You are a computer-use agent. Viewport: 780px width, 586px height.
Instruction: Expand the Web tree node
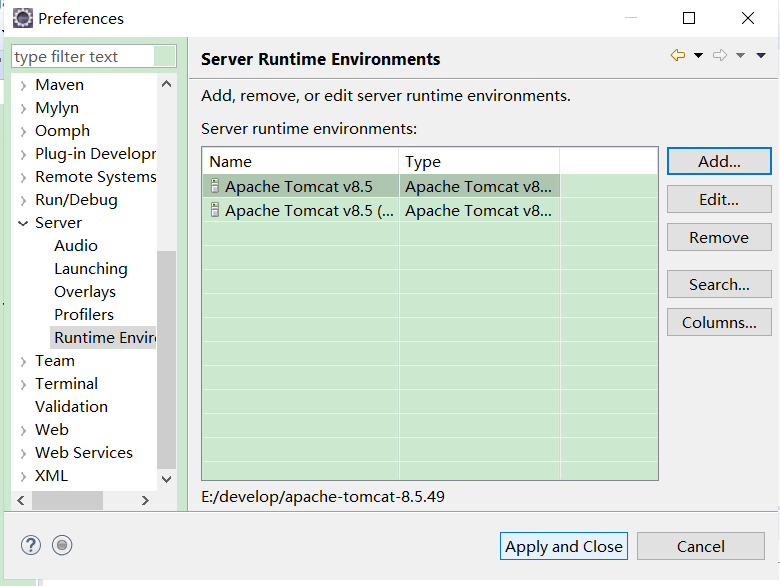pyautogui.click(x=23, y=430)
